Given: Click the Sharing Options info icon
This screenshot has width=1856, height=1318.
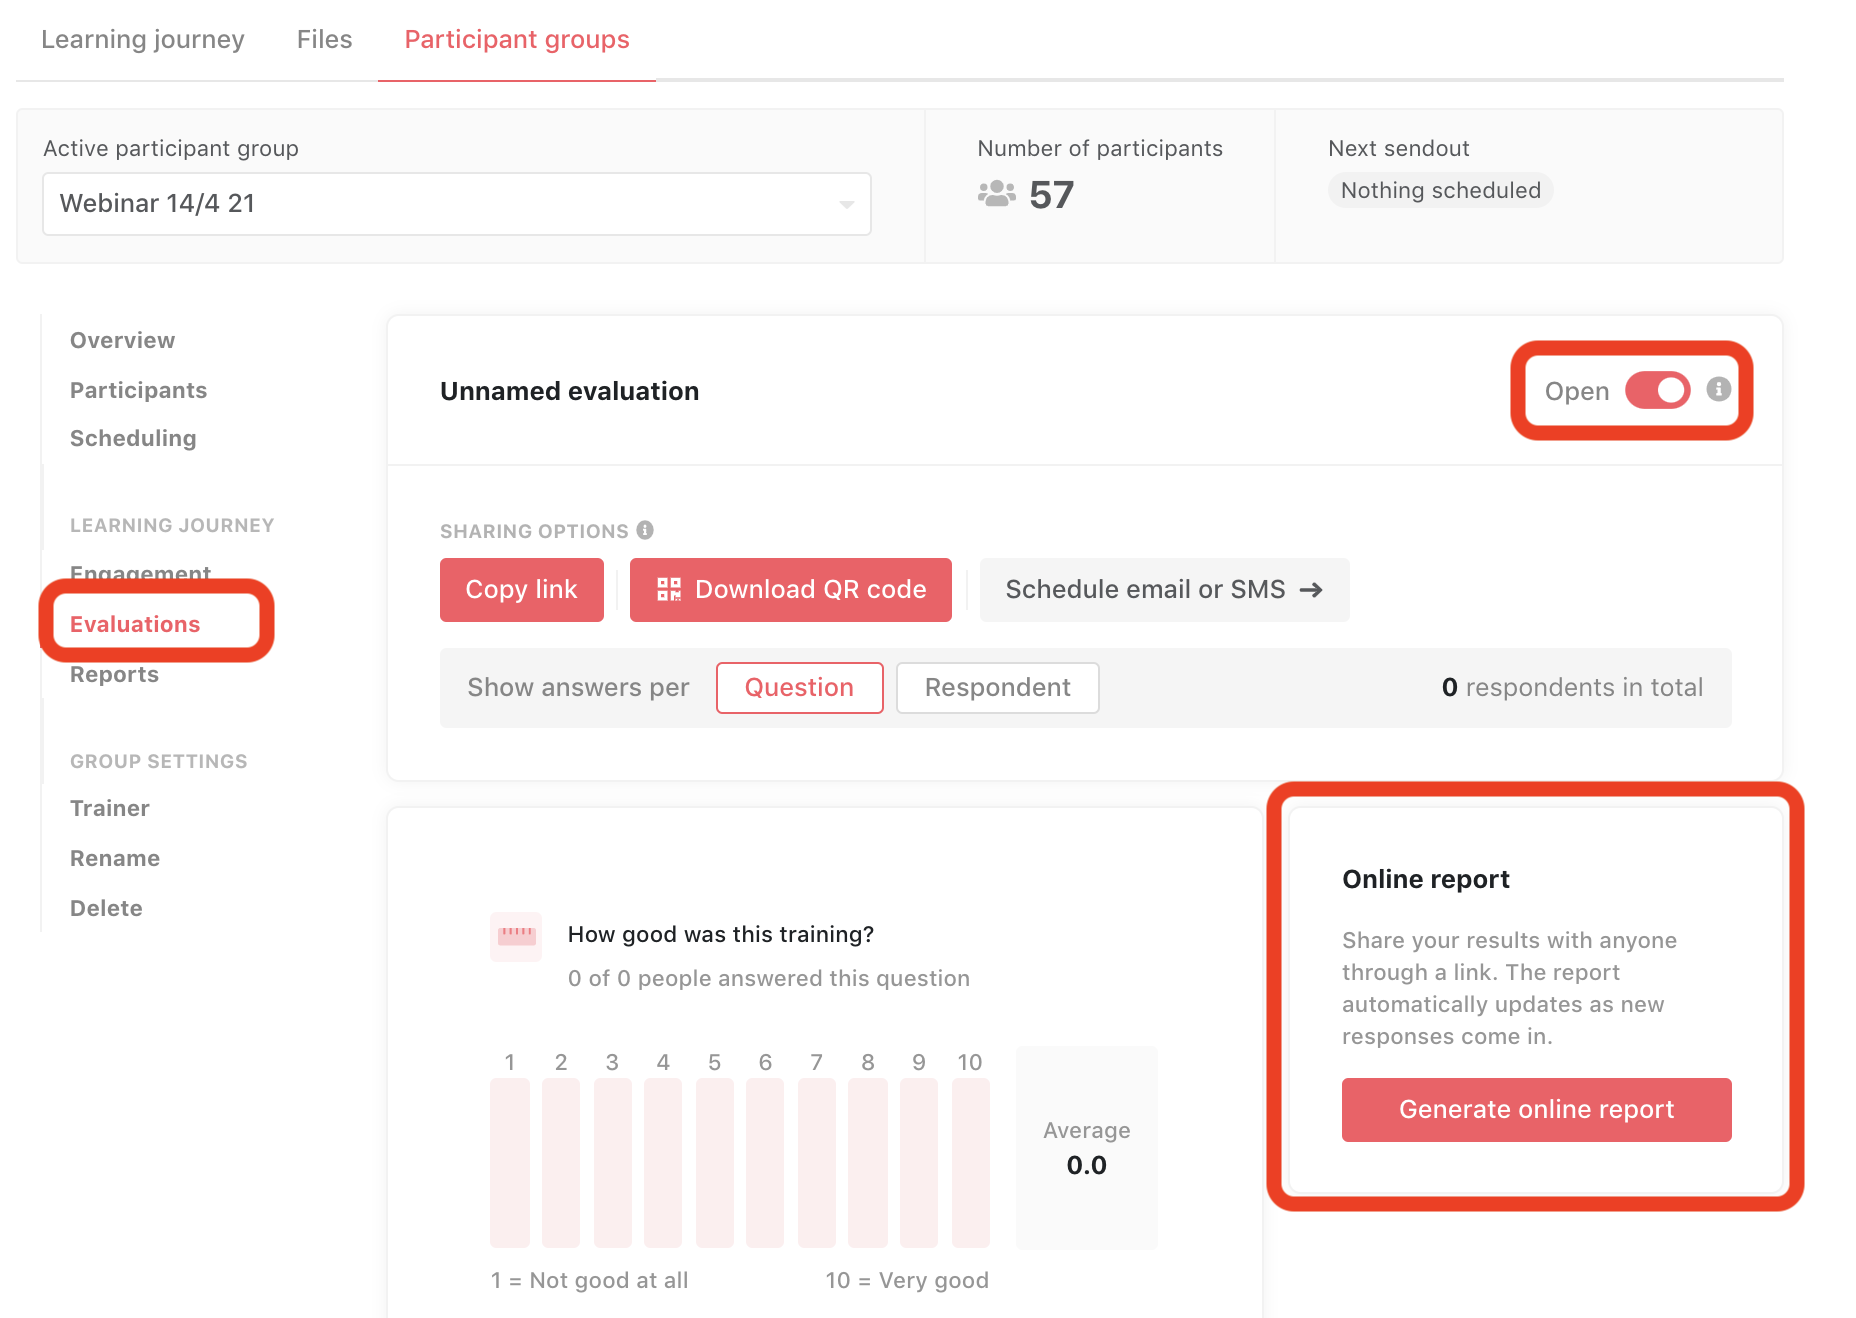Looking at the screenshot, I should pyautogui.click(x=645, y=530).
